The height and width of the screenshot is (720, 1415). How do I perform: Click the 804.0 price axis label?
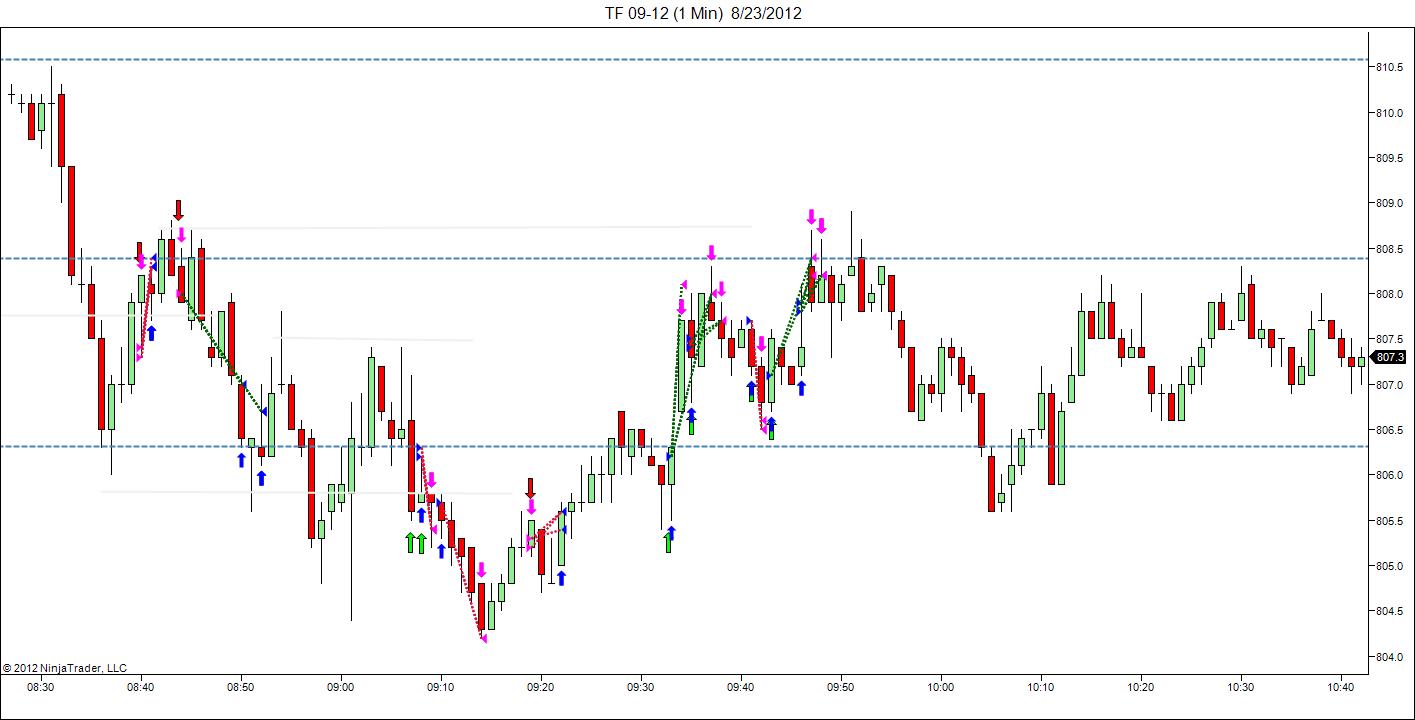point(1389,657)
